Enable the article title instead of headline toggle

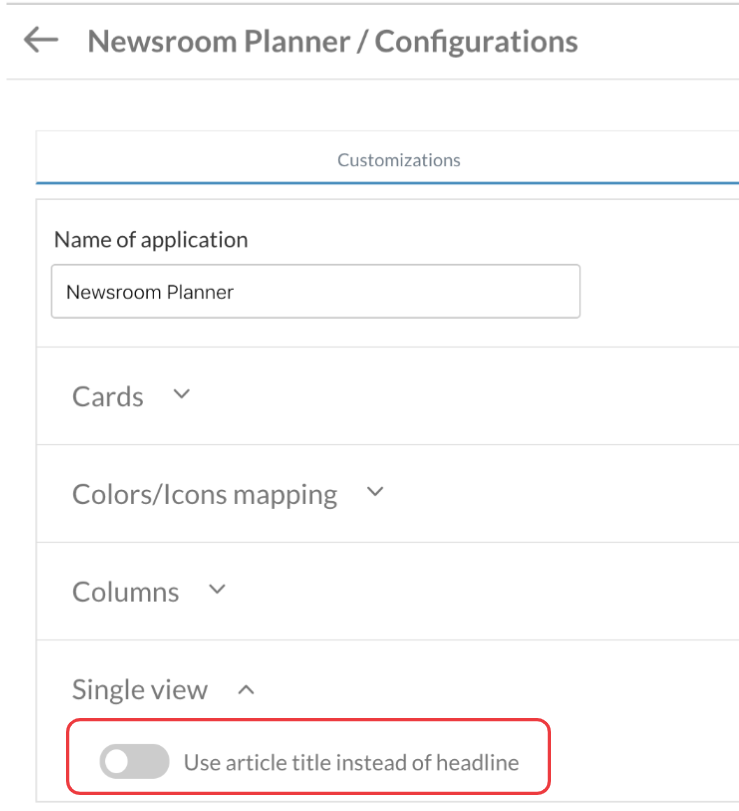tap(134, 763)
